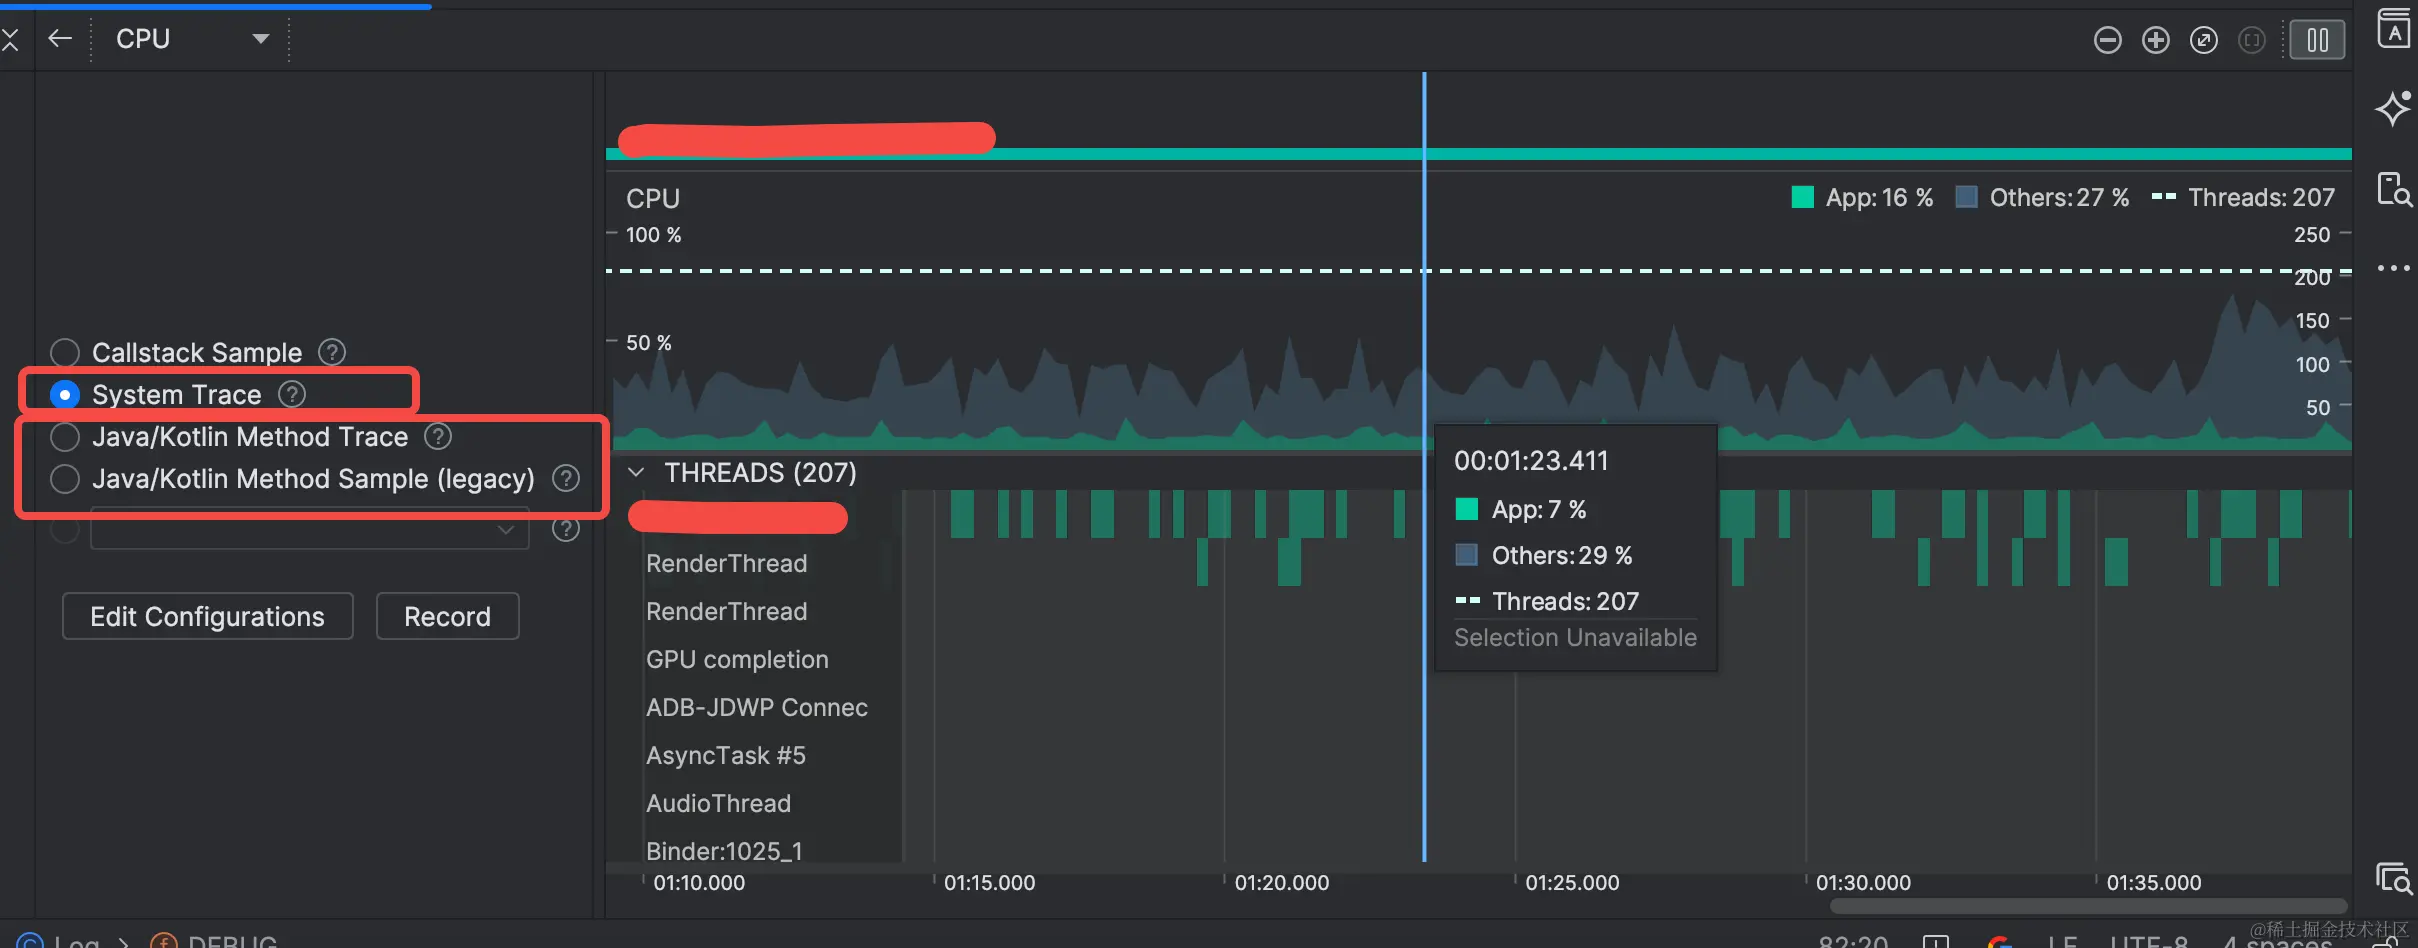Show help for System Trace
Screen dimensions: 2418x948
(x=292, y=394)
